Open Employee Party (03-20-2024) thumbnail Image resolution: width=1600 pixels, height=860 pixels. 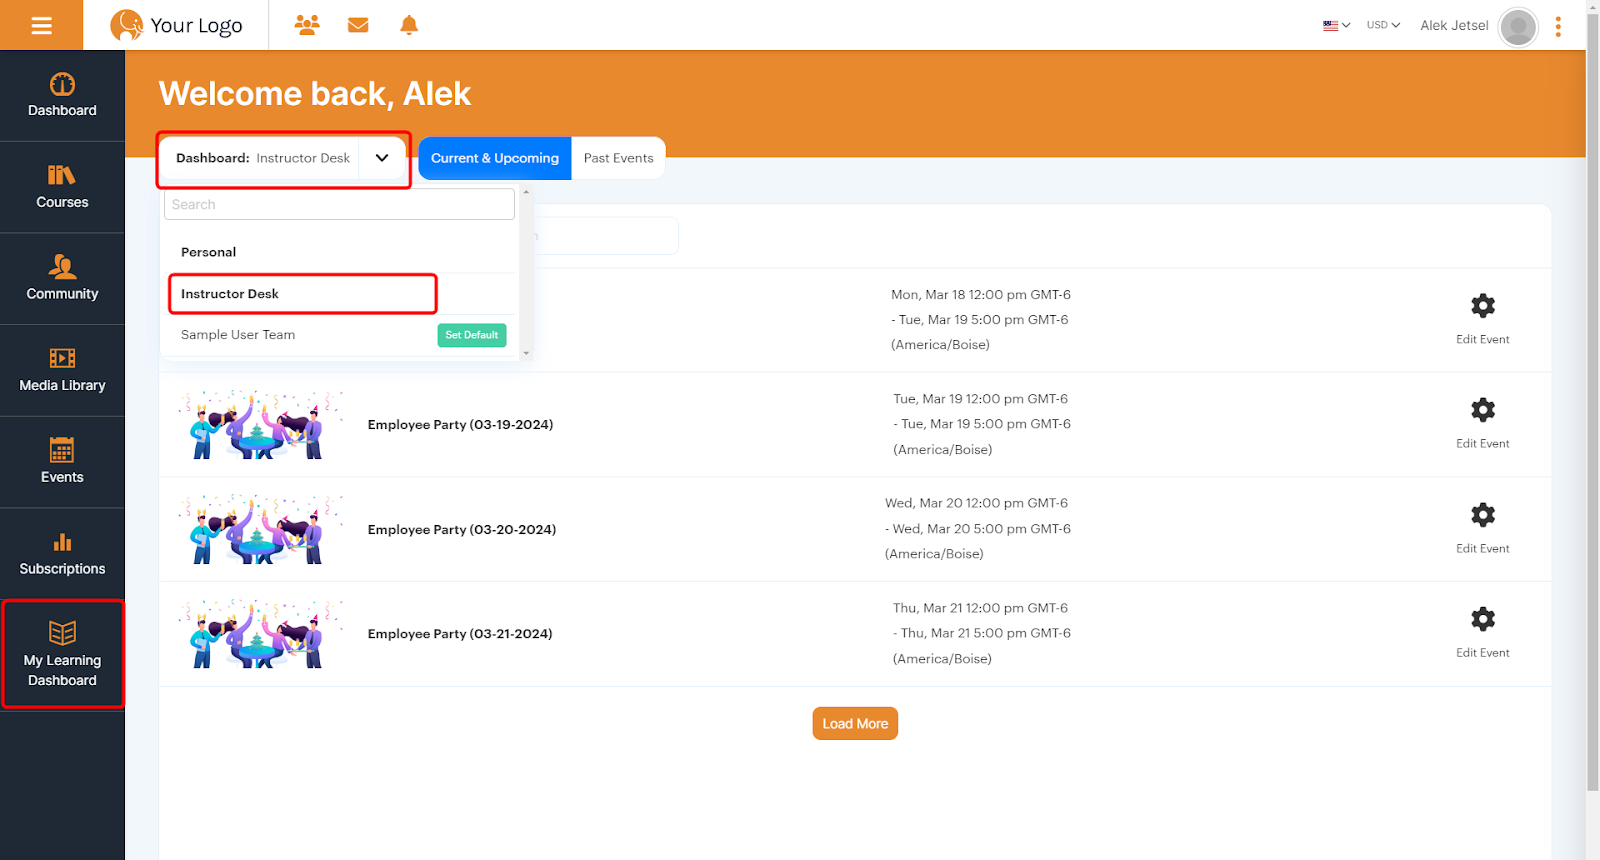click(x=261, y=529)
